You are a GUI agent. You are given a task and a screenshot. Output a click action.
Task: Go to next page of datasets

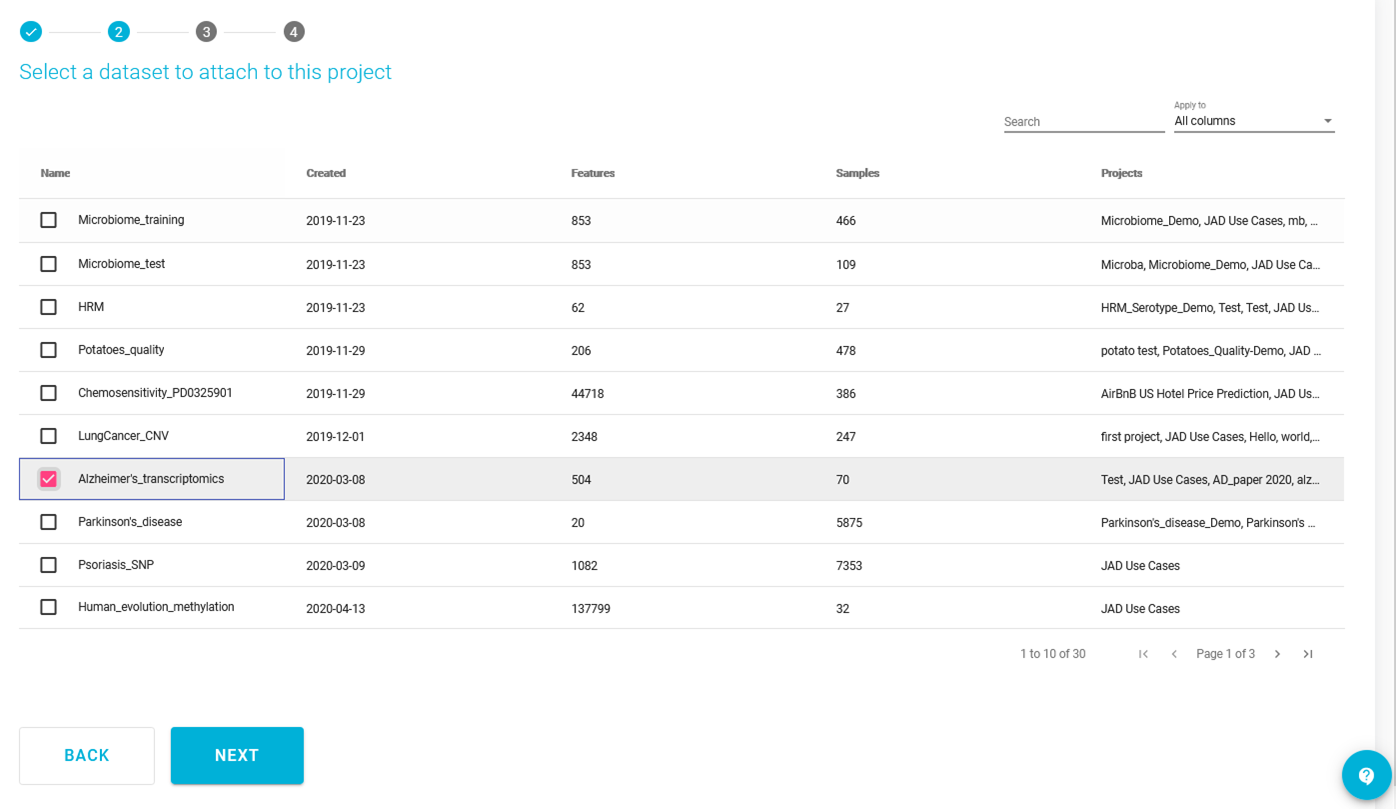tap(1277, 654)
